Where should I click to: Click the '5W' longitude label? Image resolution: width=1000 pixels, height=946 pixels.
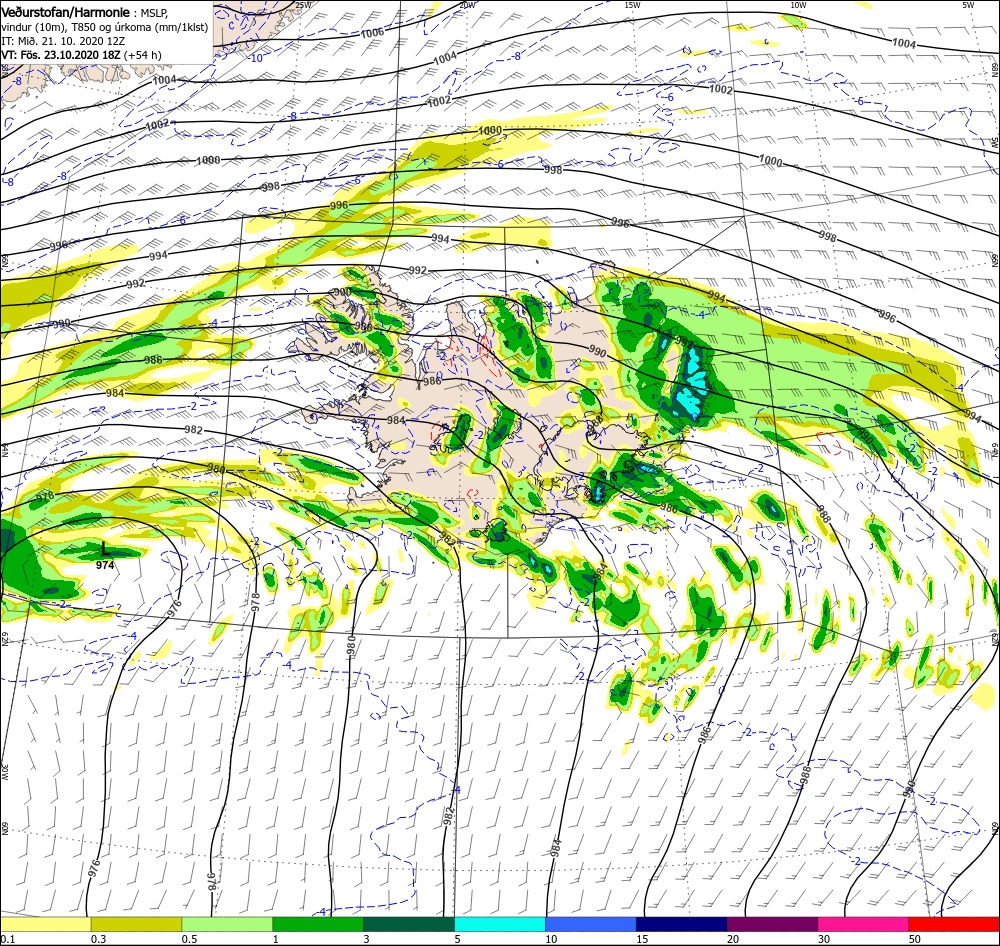click(x=969, y=5)
